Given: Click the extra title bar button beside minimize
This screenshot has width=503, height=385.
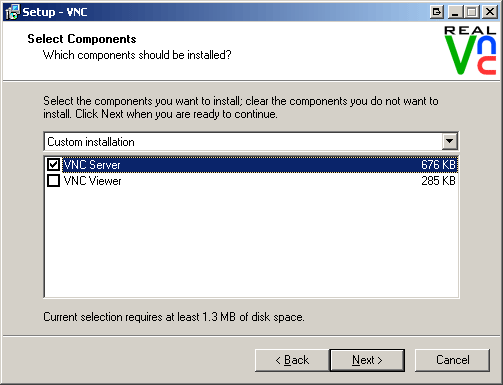Looking at the screenshot, I should [436, 12].
